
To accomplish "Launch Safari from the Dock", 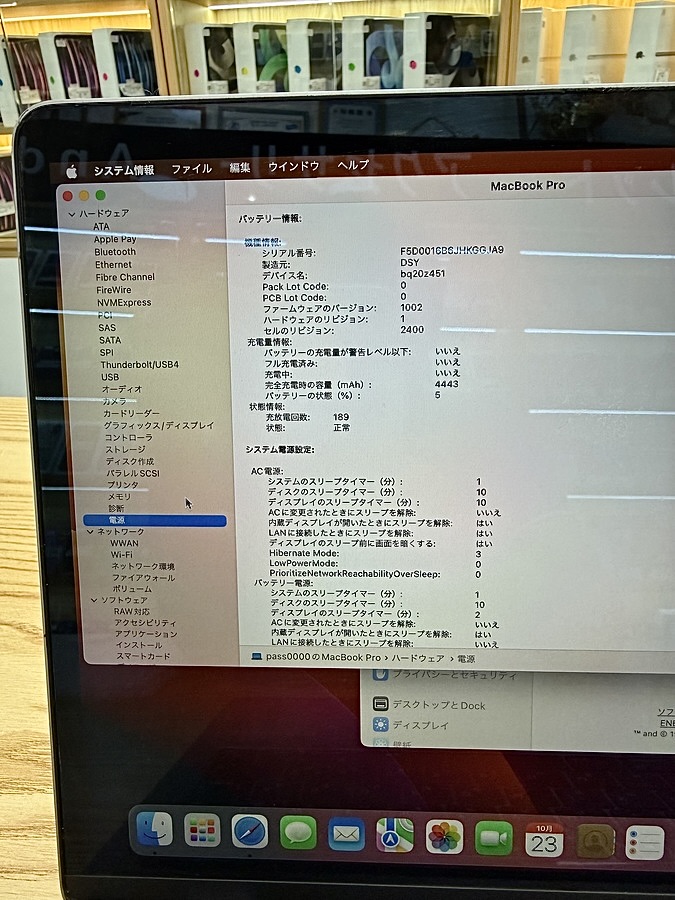I will (x=250, y=832).
